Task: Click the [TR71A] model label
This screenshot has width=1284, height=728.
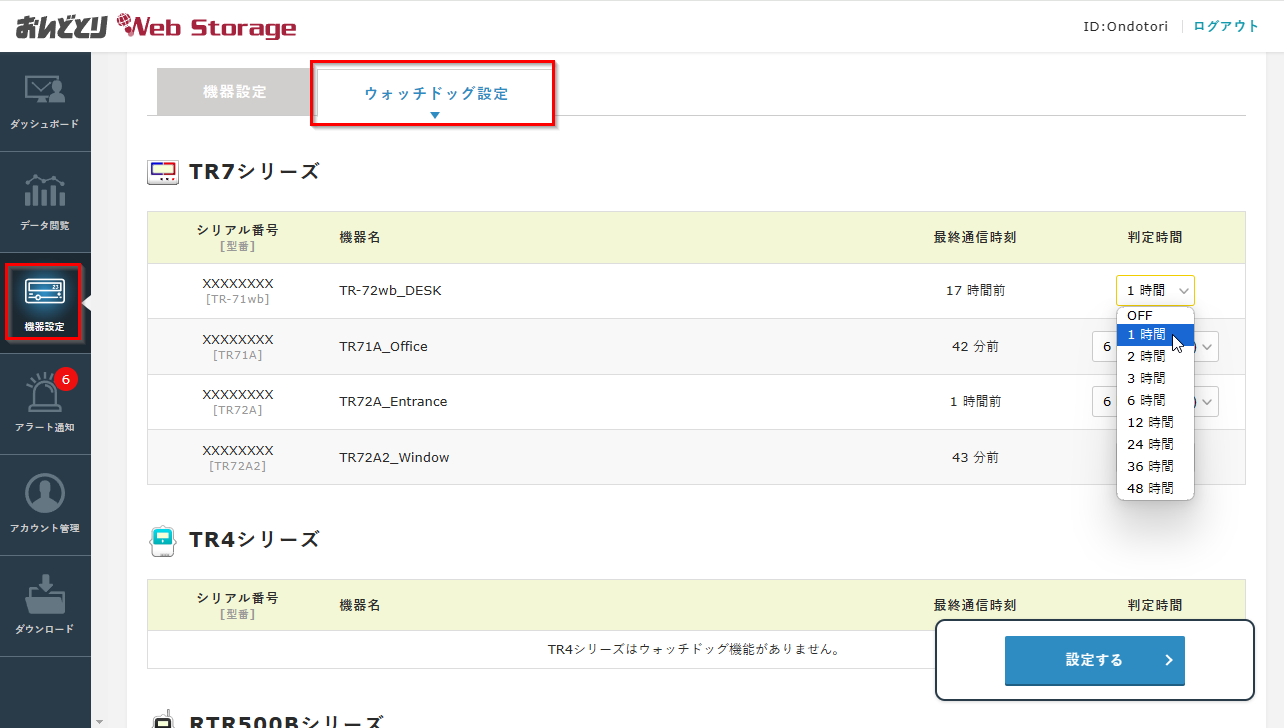Action: pyautogui.click(x=237, y=355)
